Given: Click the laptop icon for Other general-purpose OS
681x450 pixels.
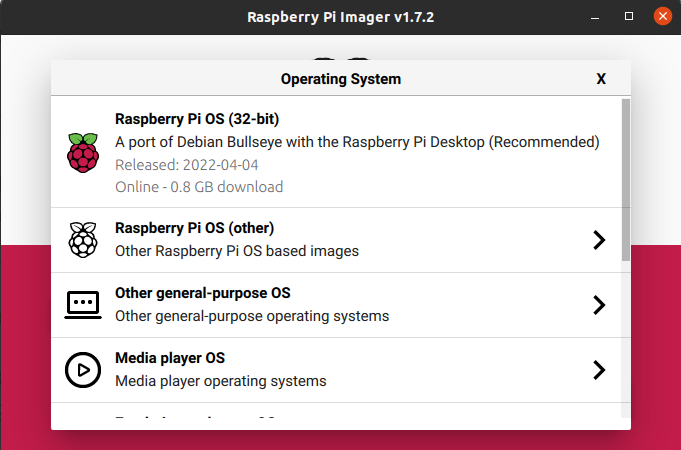Looking at the screenshot, I should 83,305.
